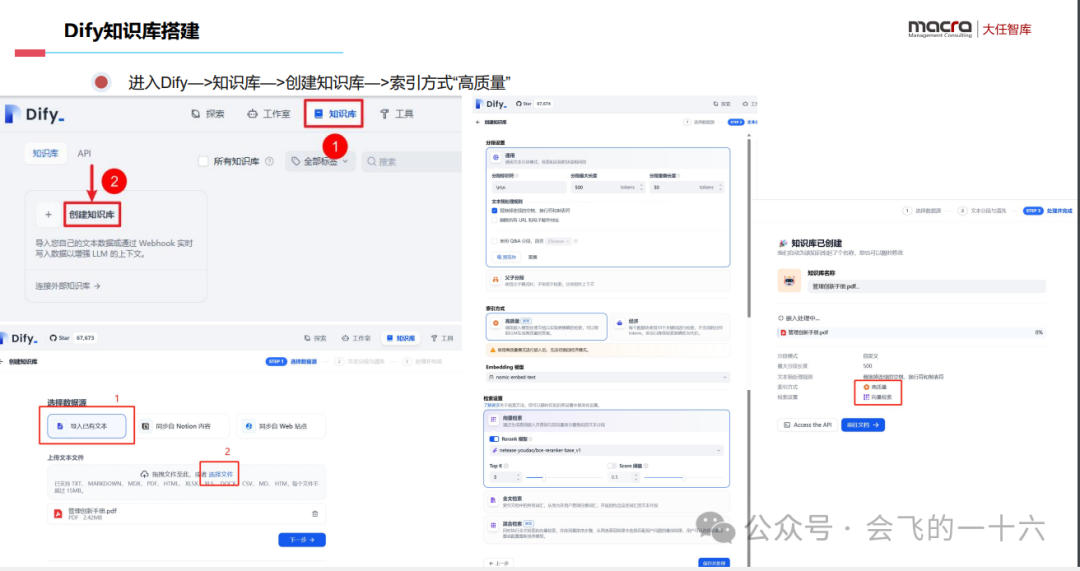Image resolution: width=1080 pixels, height=571 pixels.
Task: Click the plus icon beside 创建知识库
Action: [48, 215]
